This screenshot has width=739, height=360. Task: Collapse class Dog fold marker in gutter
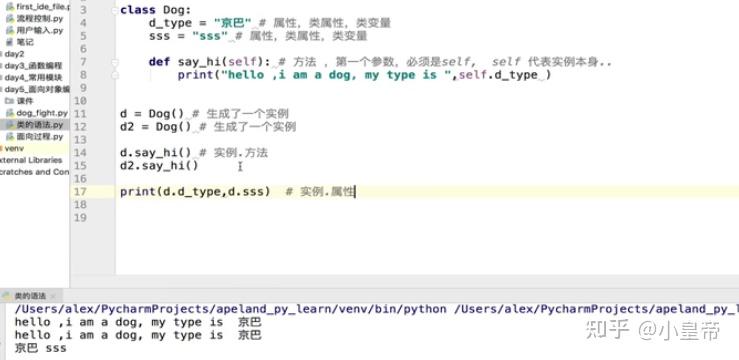115,10
